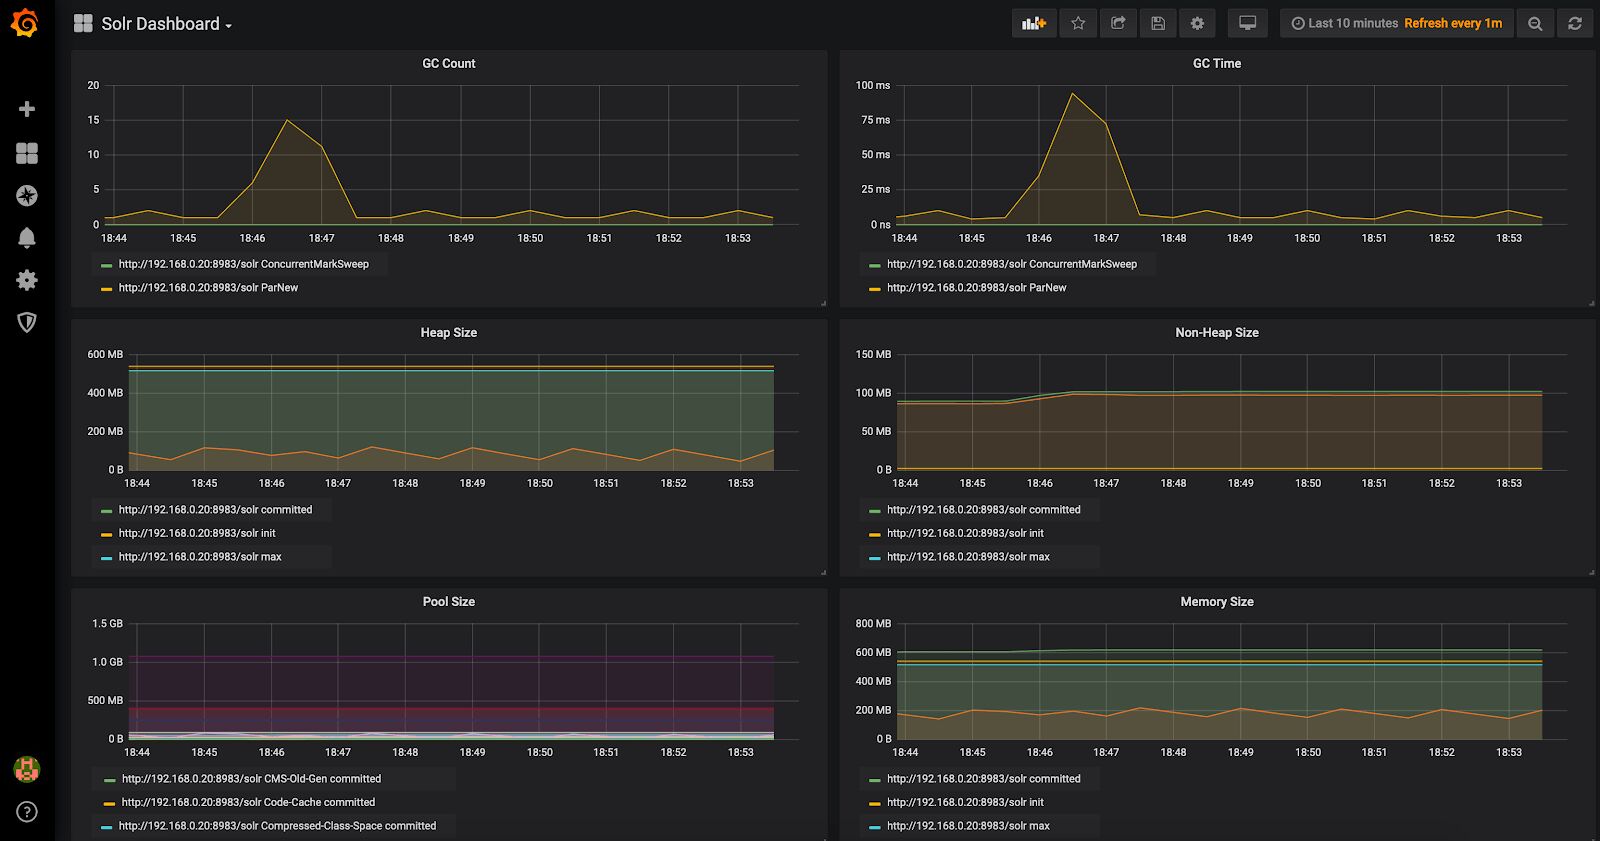Toggle solr committed series in Non-Heap Size legend

pos(984,509)
